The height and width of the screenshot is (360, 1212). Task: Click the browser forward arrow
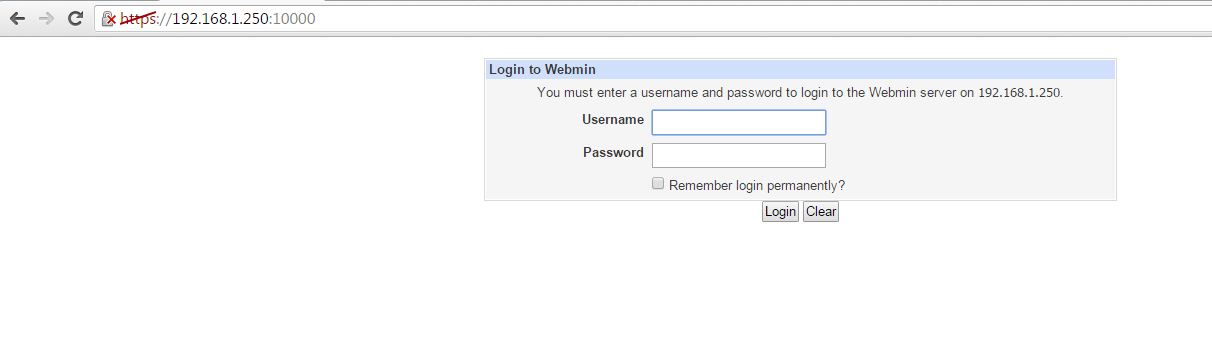(46, 18)
